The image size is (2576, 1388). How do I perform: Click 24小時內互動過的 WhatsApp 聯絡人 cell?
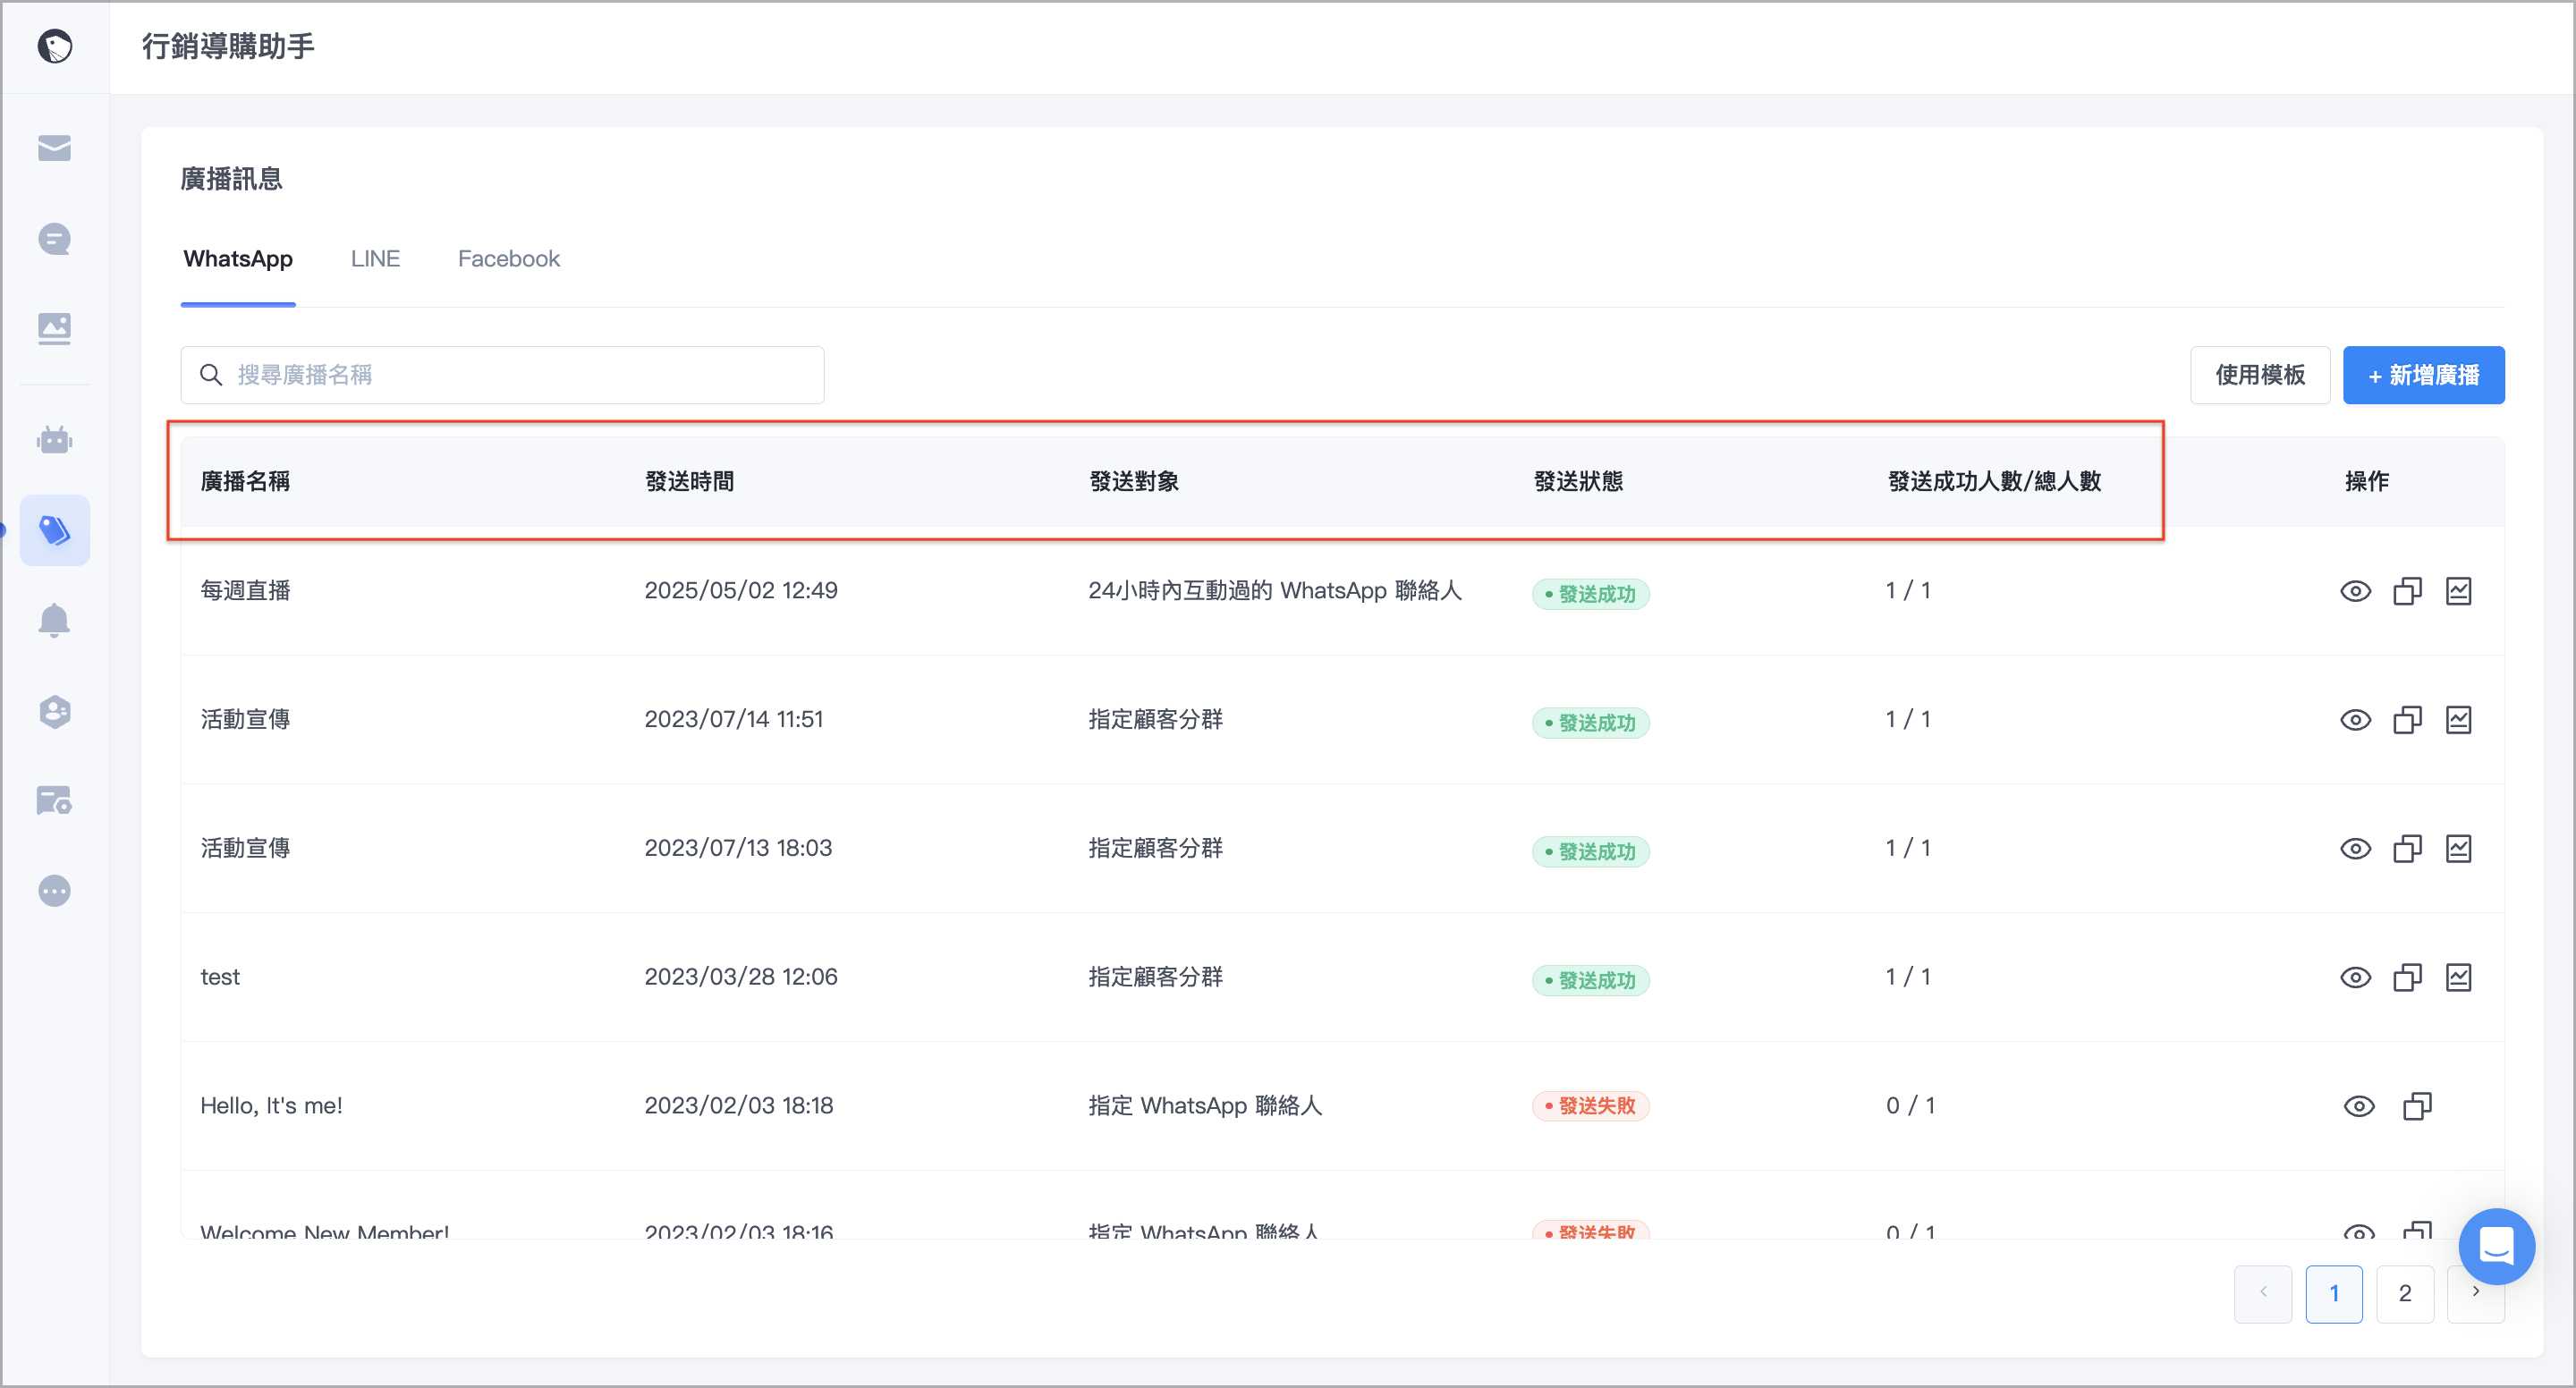1275,590
